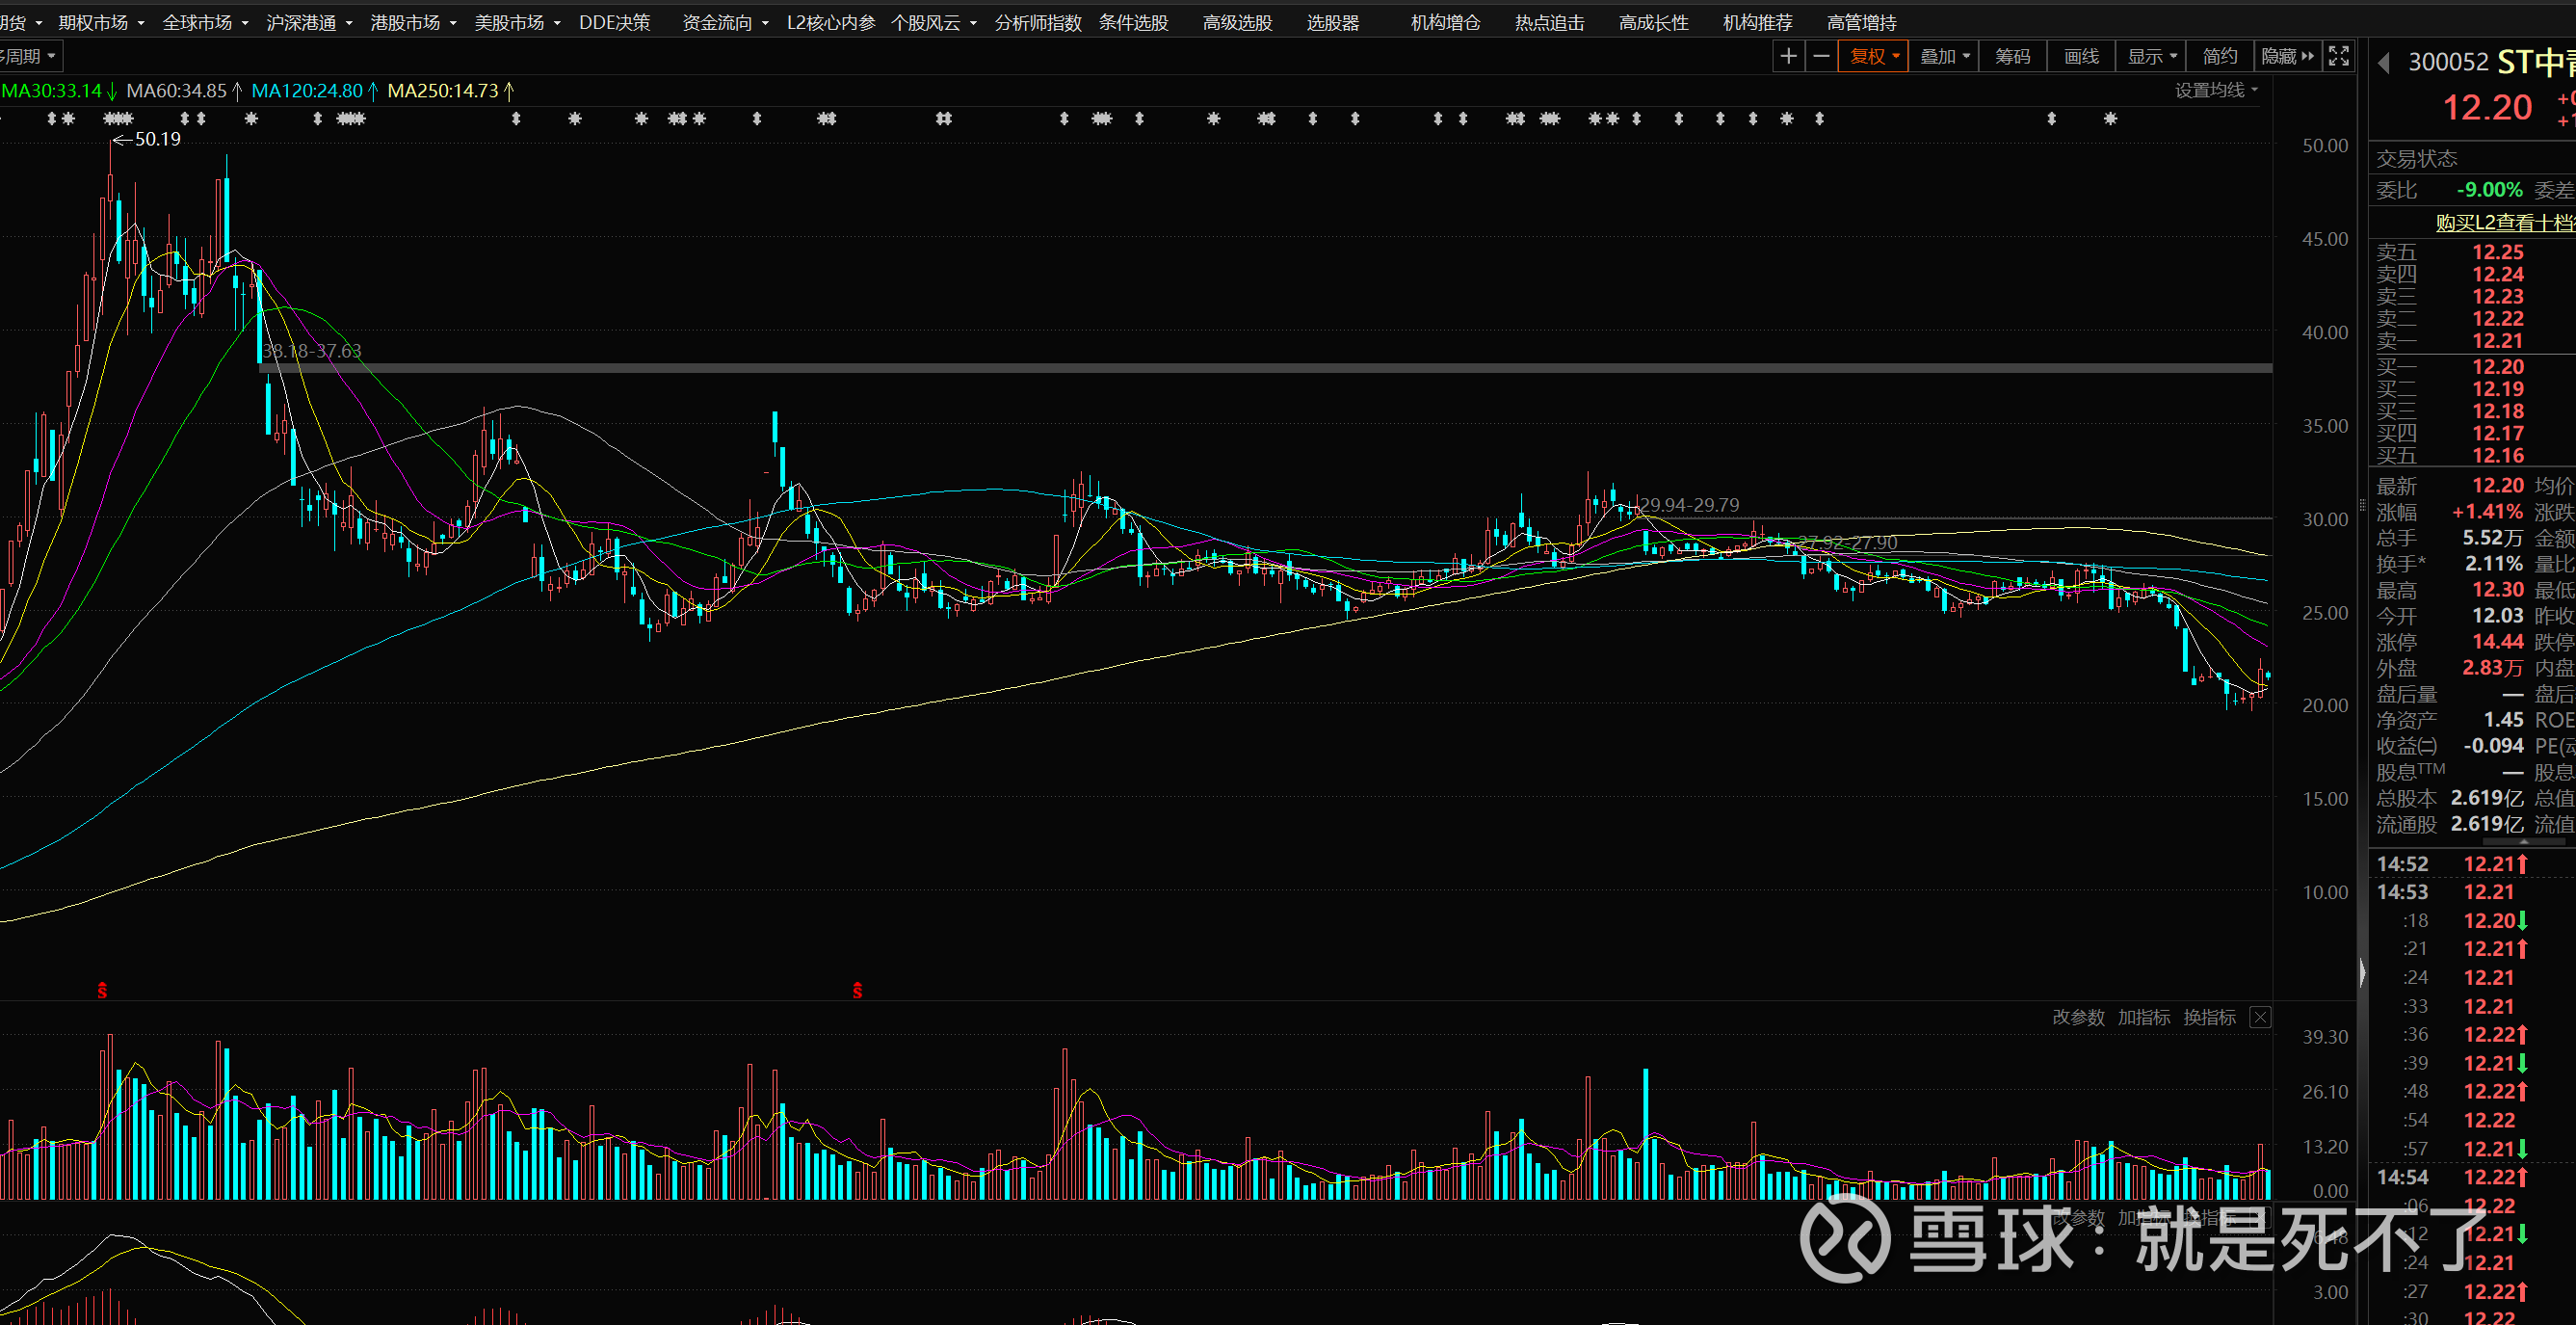2576x1325 pixels.
Task: Toggle the 筹码 chip distribution view
Action: click(x=2012, y=56)
